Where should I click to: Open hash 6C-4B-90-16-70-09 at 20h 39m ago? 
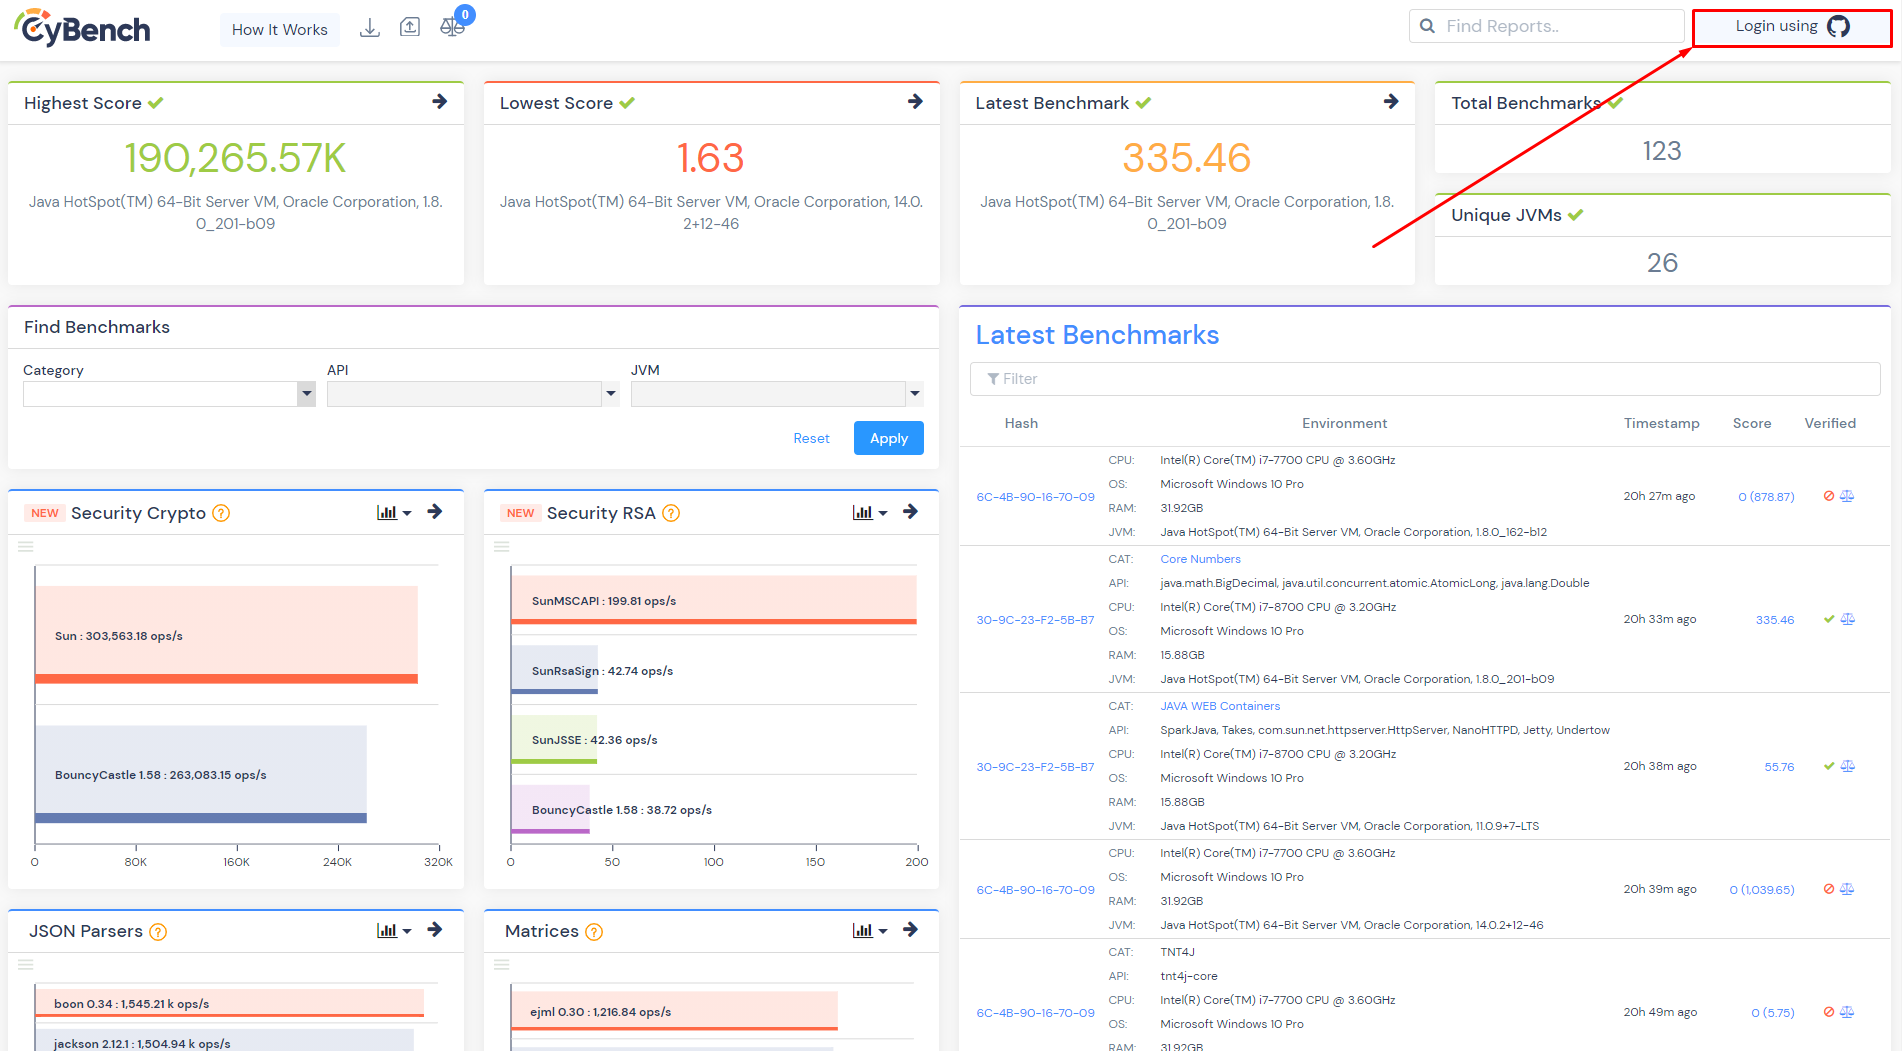[x=1035, y=890]
